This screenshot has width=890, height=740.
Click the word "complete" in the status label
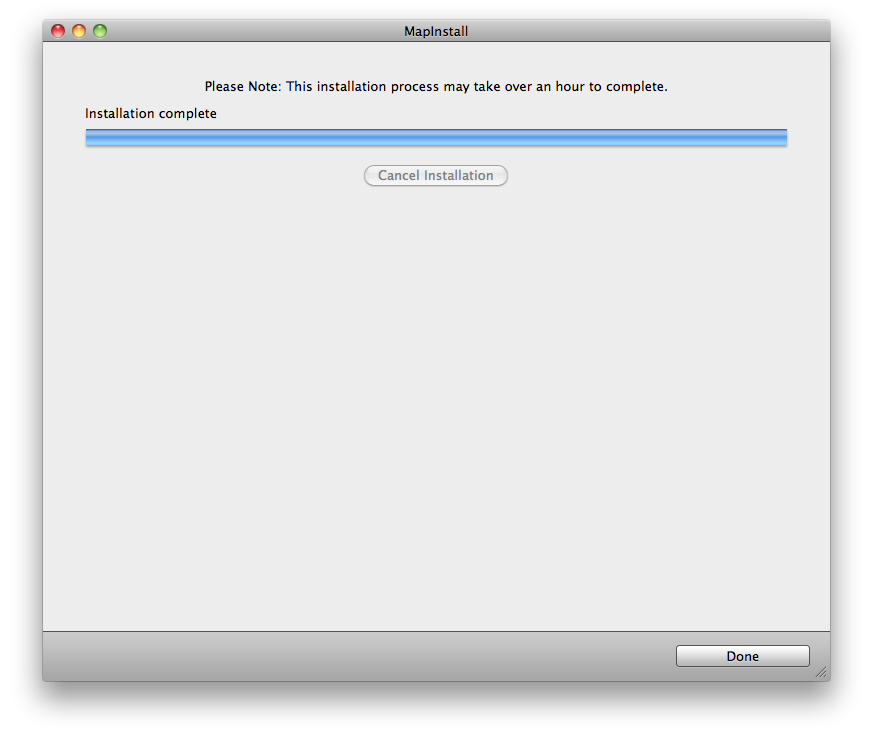coord(188,114)
